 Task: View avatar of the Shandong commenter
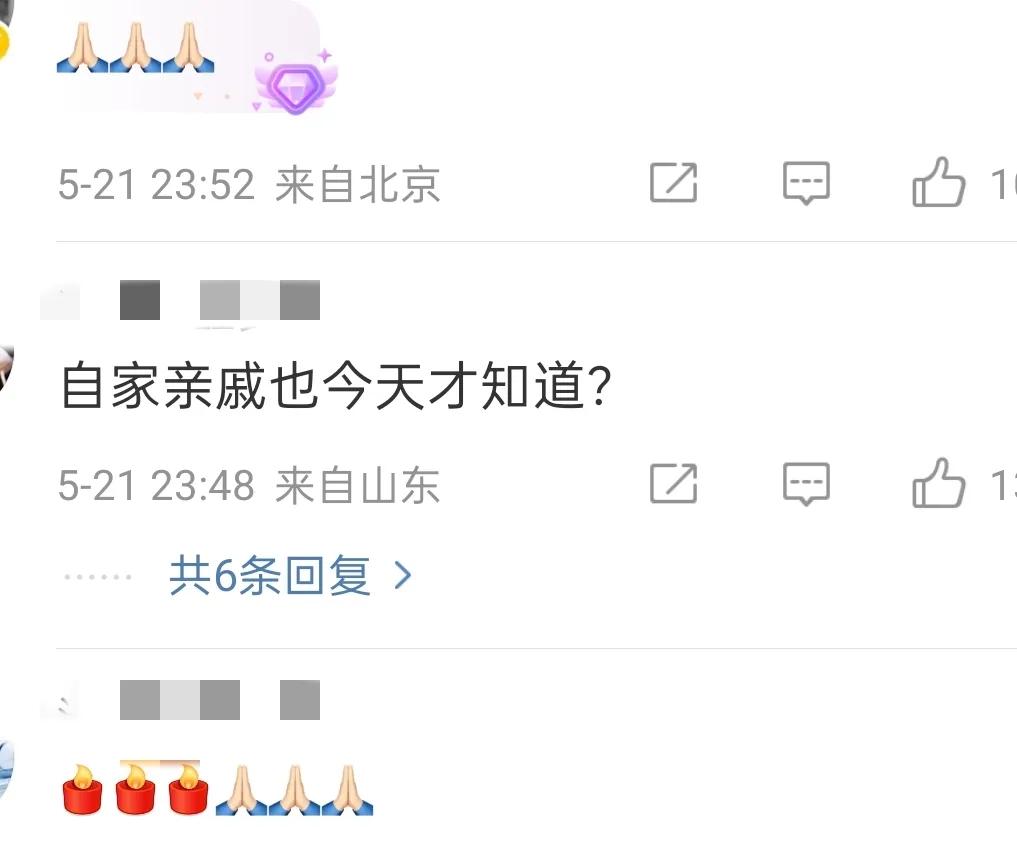point(5,368)
